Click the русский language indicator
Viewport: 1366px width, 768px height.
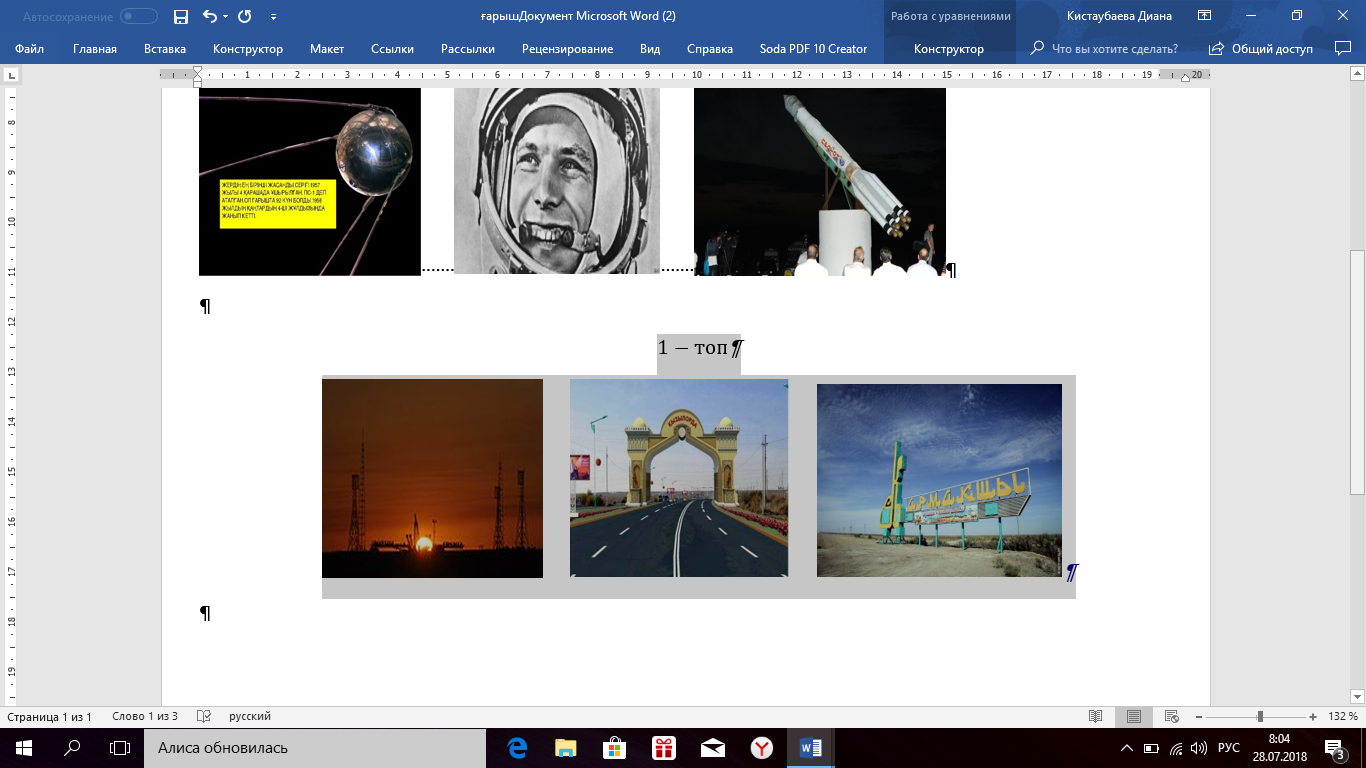250,717
